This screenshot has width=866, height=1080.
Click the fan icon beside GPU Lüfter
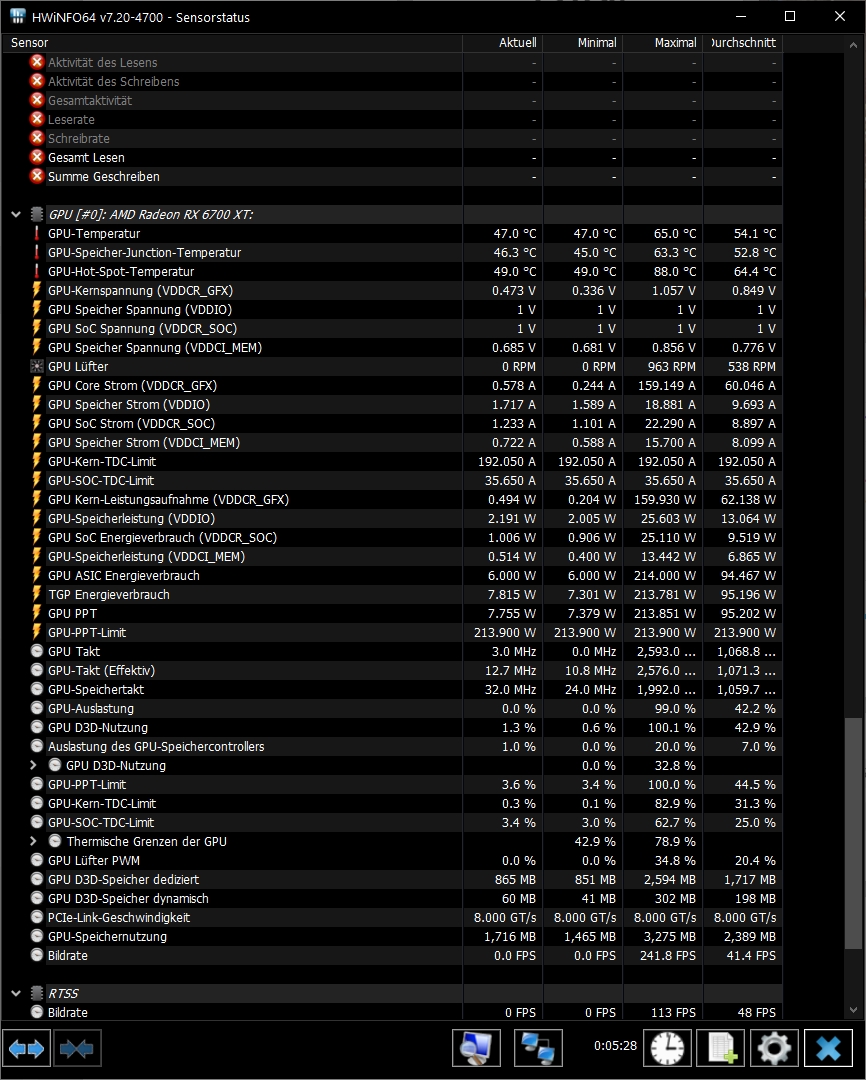coord(36,366)
